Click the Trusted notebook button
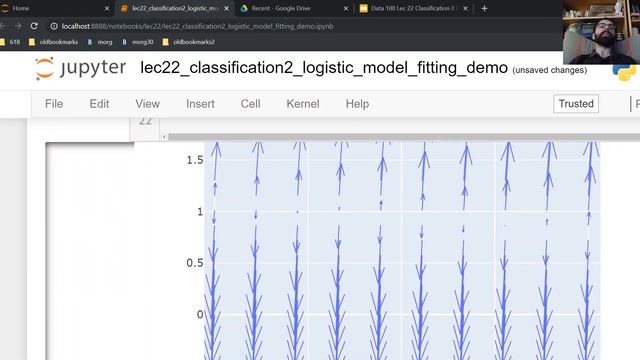 coord(576,104)
